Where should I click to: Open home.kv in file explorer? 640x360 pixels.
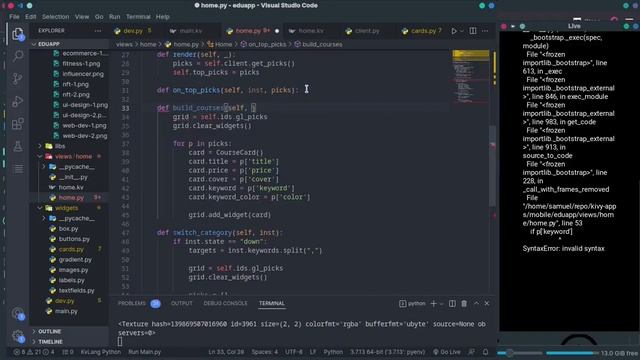(x=70, y=187)
